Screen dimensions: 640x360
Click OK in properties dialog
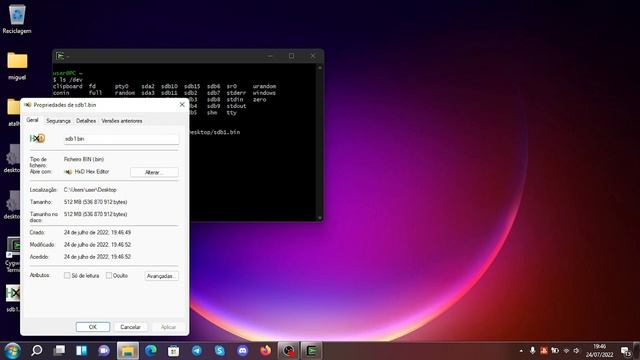coord(93,327)
